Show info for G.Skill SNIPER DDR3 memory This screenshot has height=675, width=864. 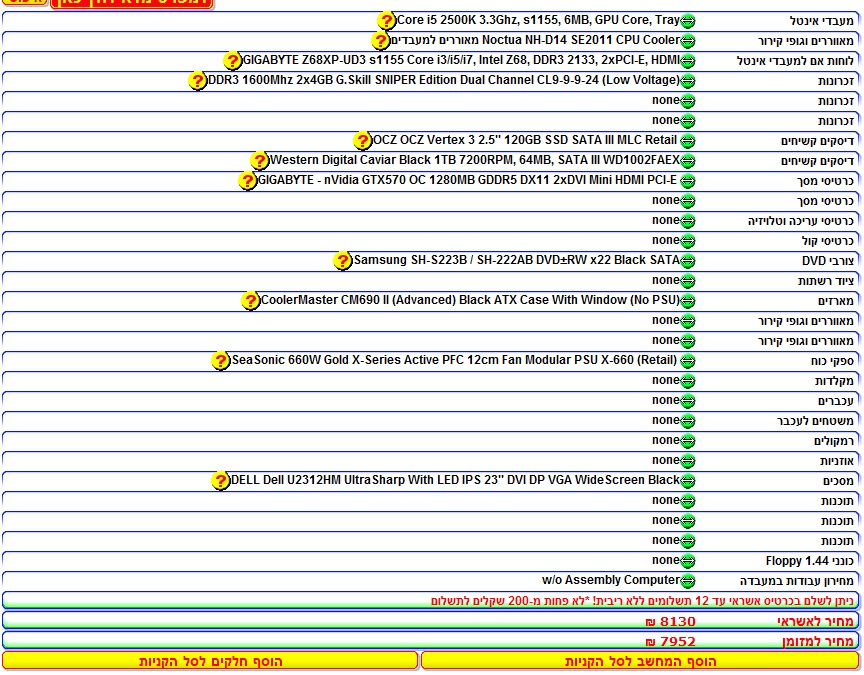tap(198, 81)
